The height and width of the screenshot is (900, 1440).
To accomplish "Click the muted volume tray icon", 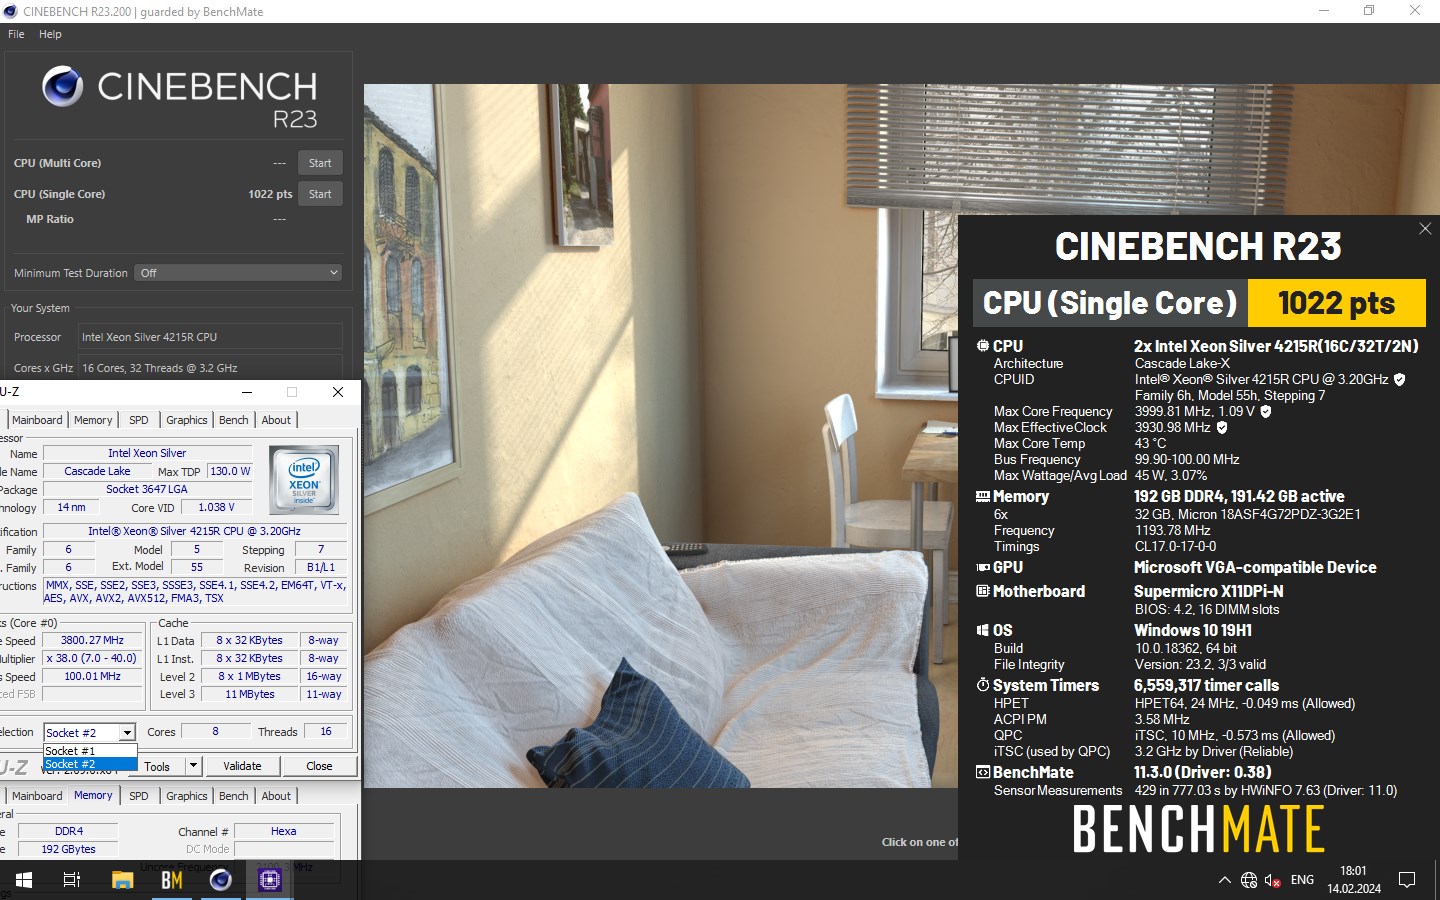I will [x=1273, y=880].
